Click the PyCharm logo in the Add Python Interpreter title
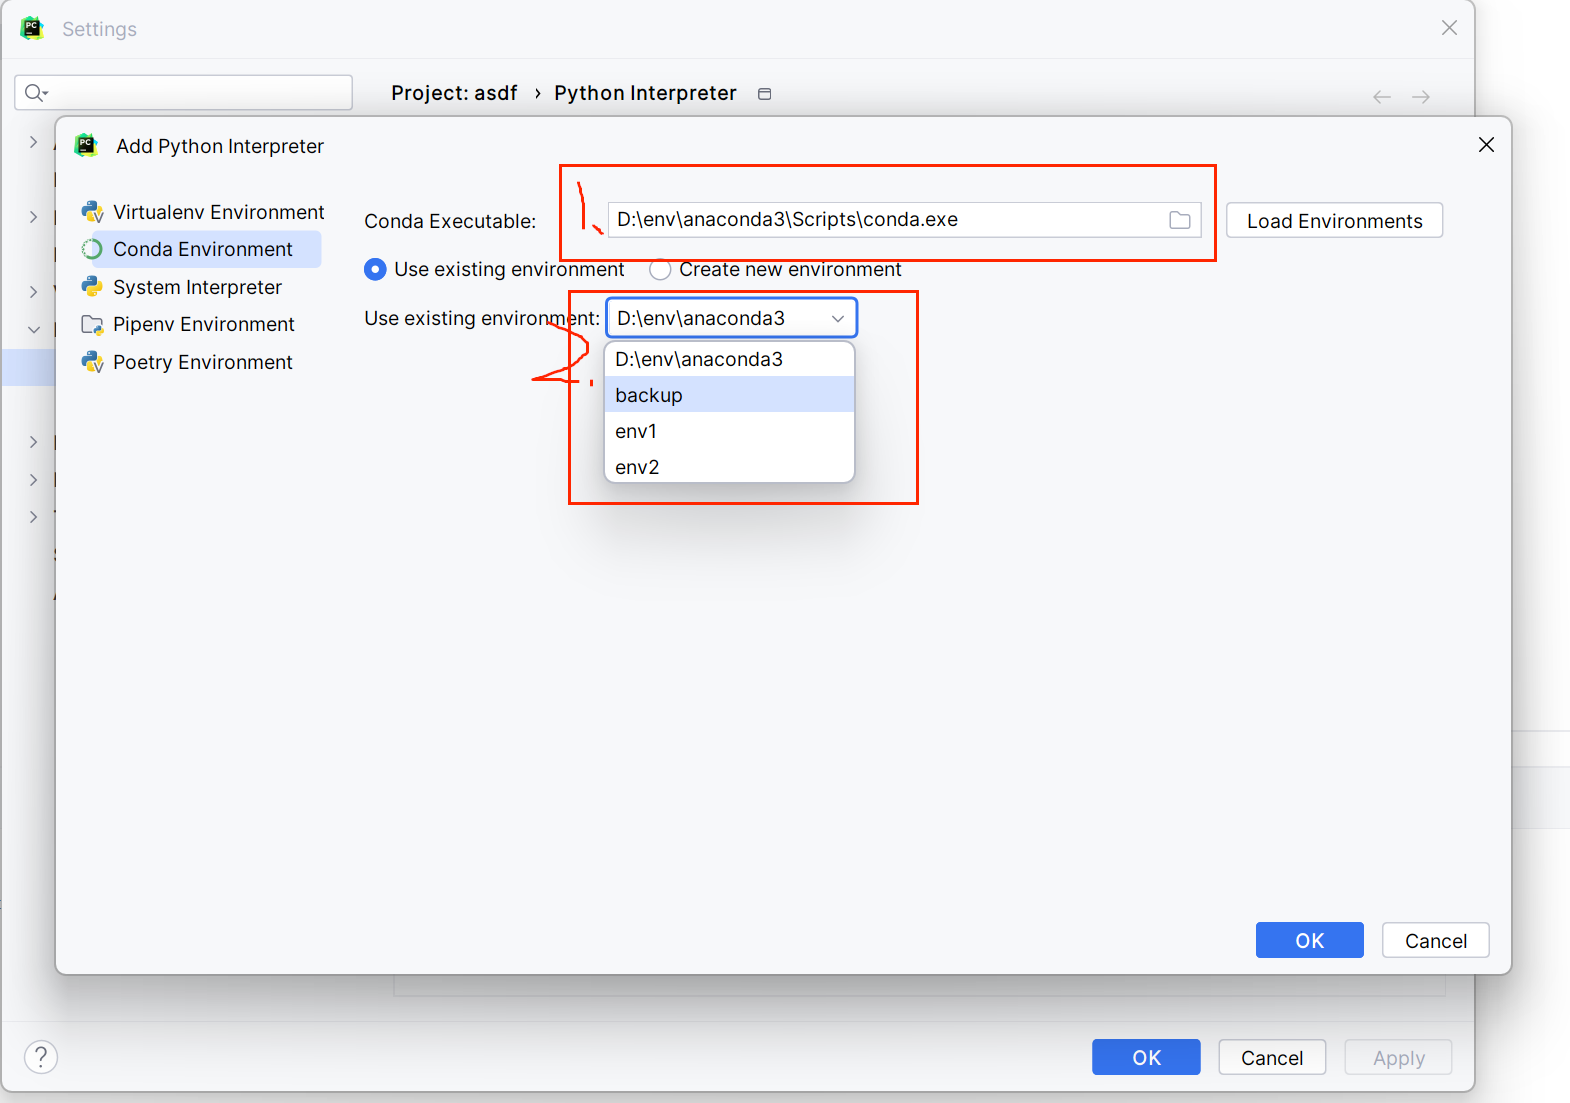 point(87,146)
